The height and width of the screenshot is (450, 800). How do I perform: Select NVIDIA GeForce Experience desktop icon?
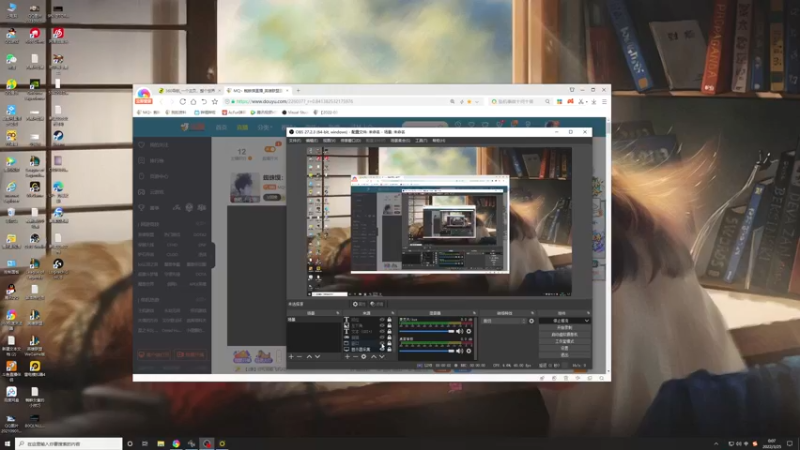pyautogui.click(x=35, y=86)
